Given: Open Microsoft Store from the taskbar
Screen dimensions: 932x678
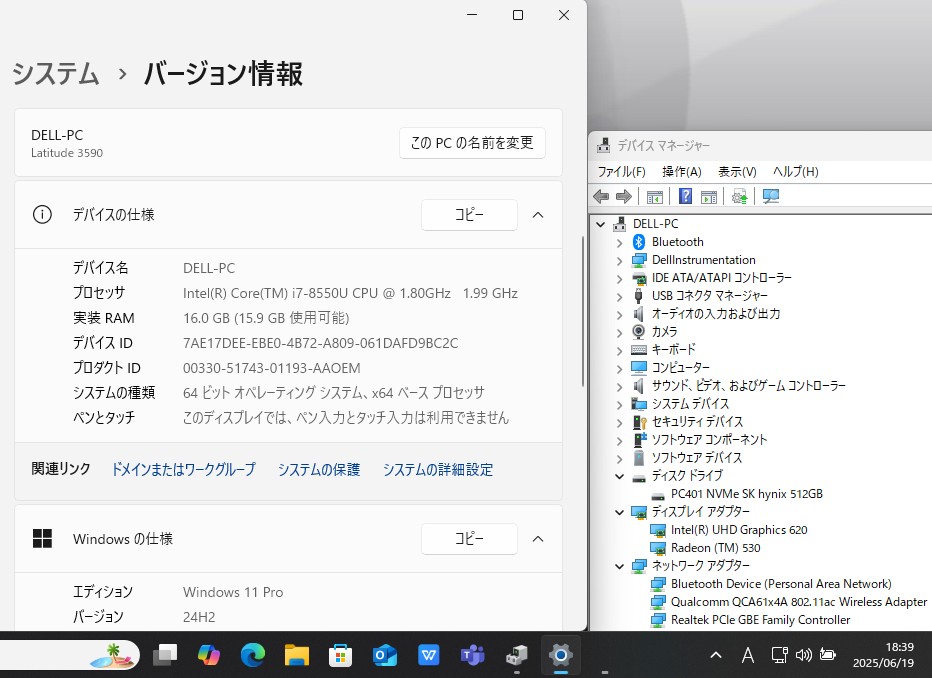Looking at the screenshot, I should (x=341, y=655).
